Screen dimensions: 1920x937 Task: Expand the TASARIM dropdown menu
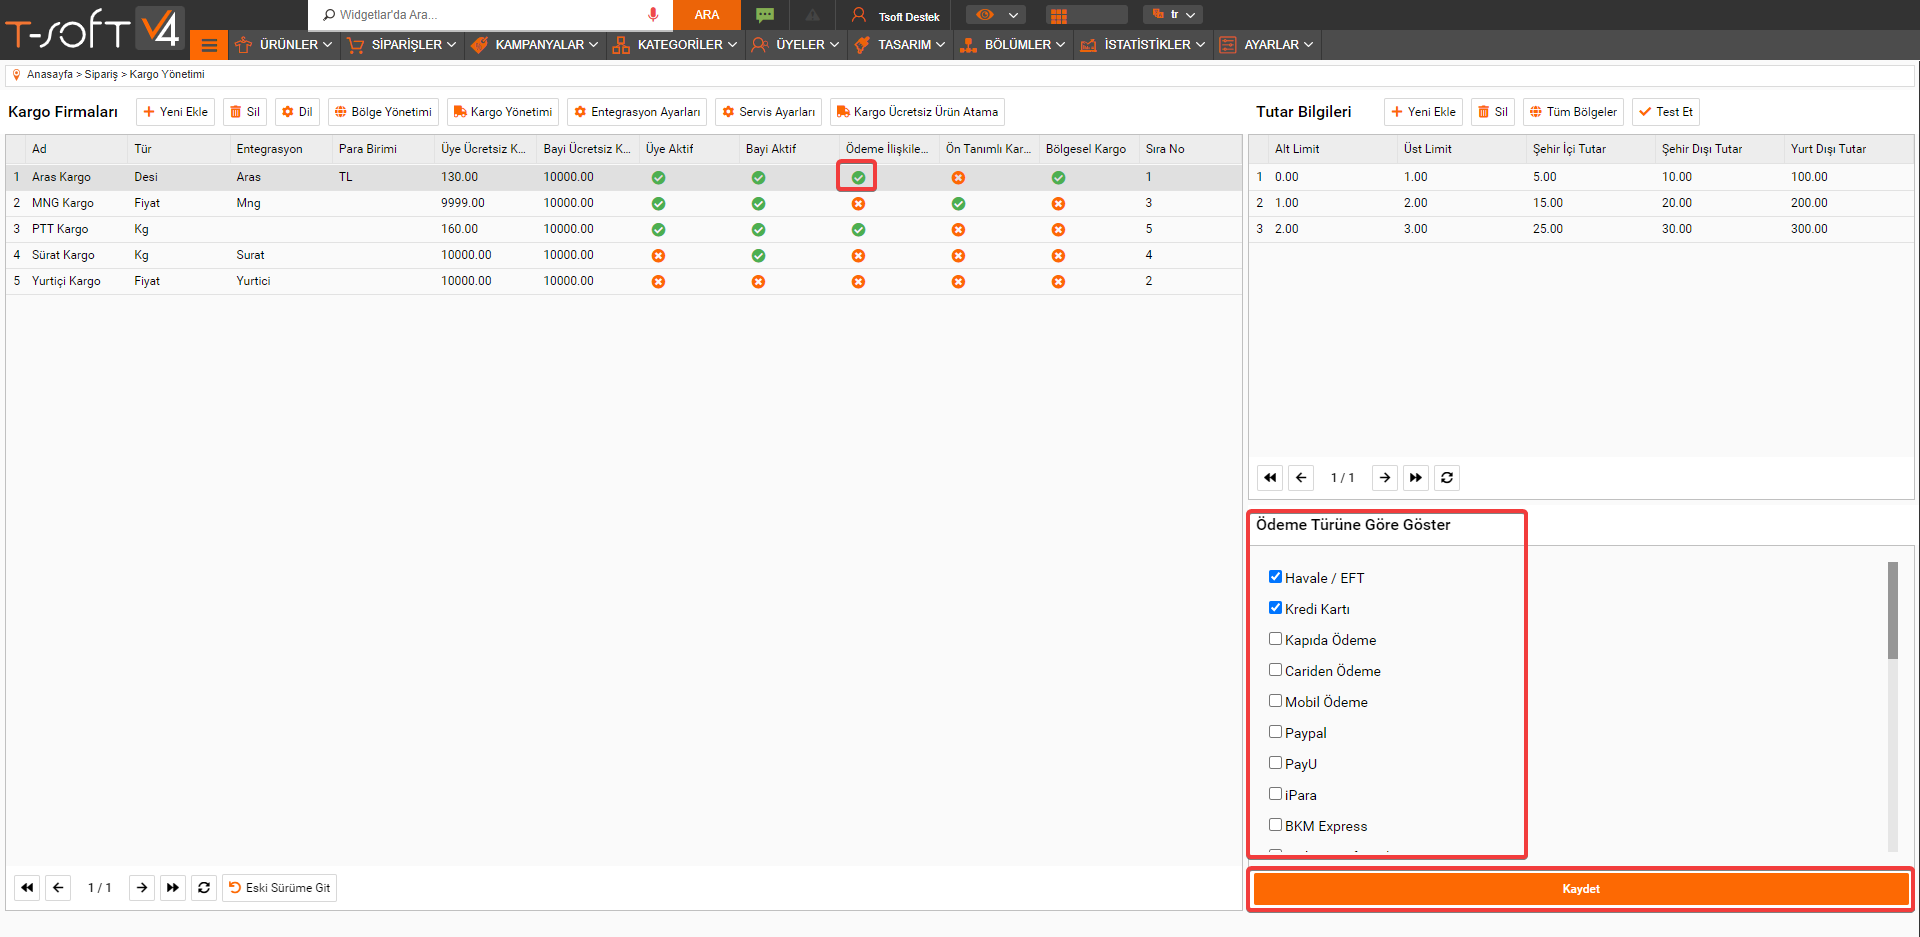[x=900, y=45]
